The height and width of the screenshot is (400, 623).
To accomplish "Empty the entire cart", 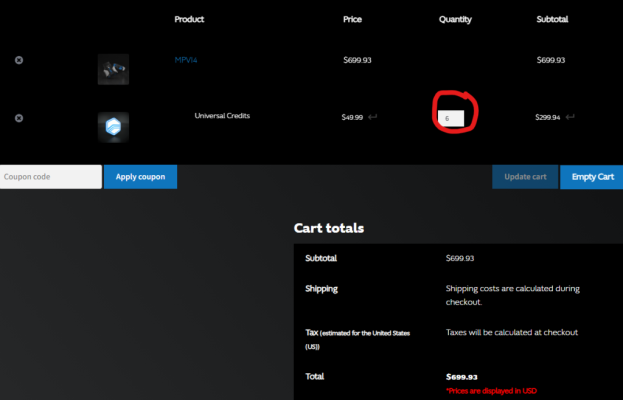I will tap(592, 177).
